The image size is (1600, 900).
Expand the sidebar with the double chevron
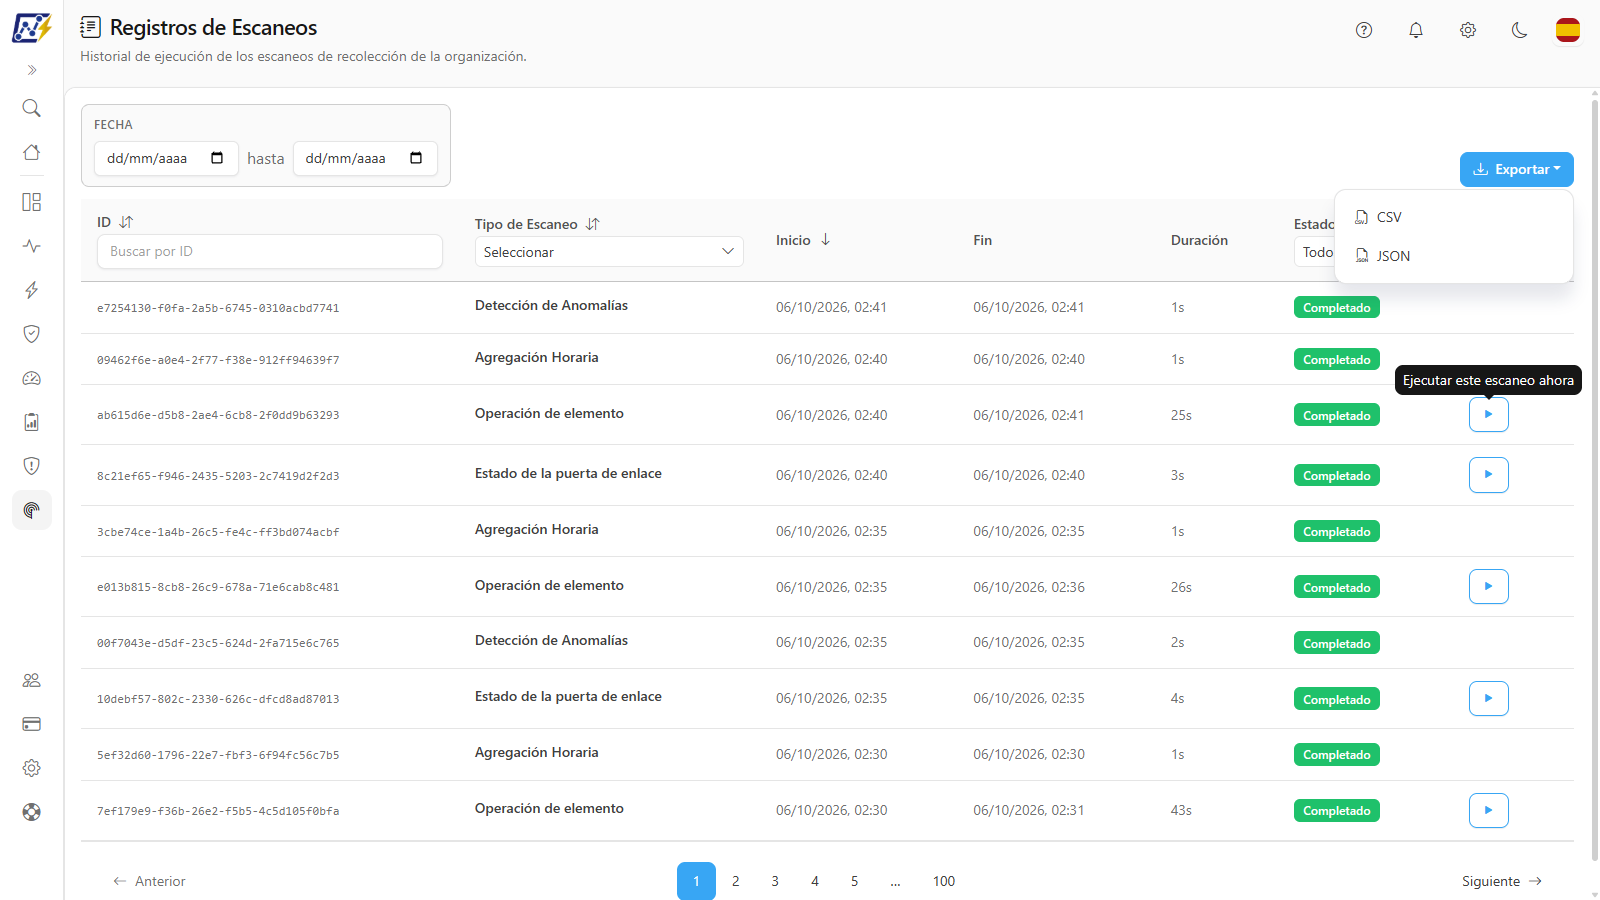pos(32,70)
